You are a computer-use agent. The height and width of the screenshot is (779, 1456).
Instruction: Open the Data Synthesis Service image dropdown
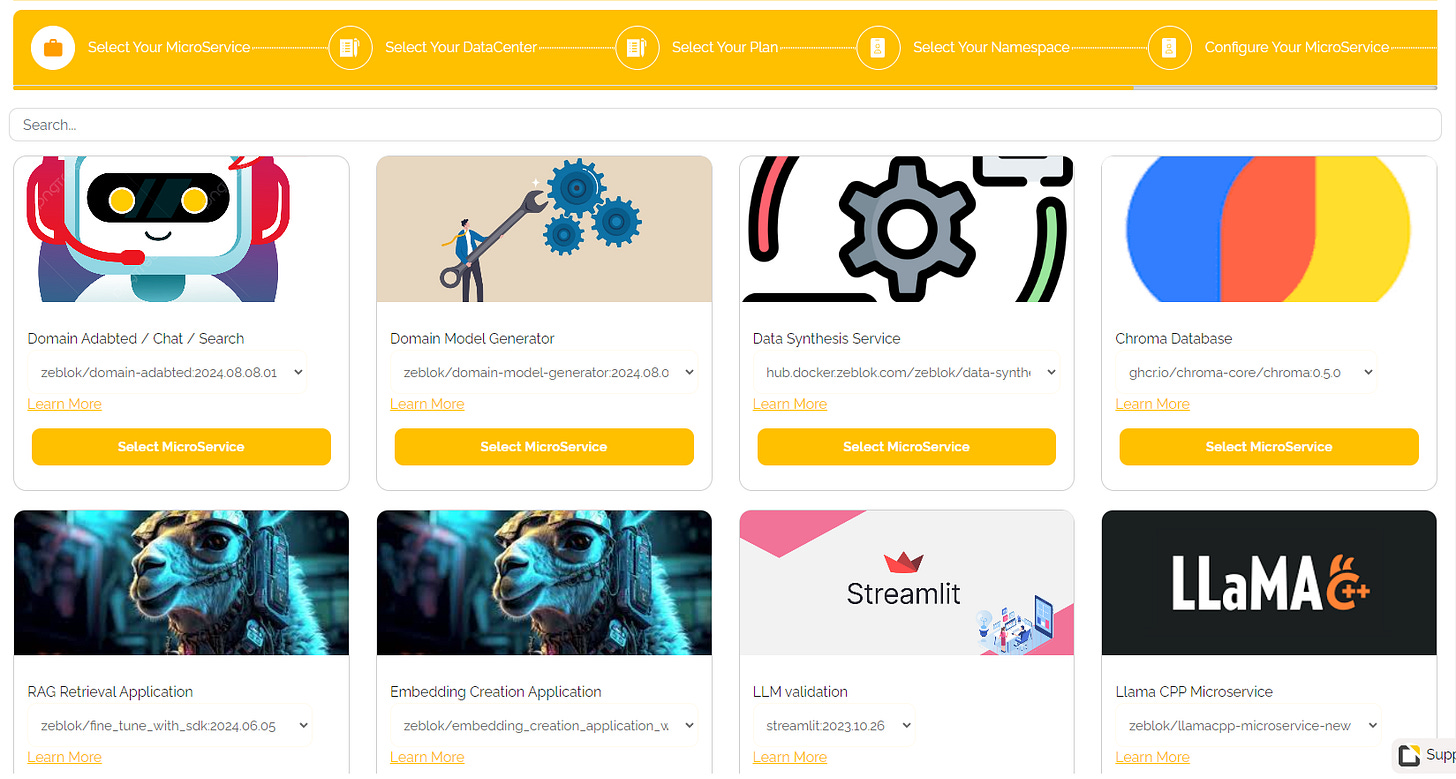click(x=908, y=372)
